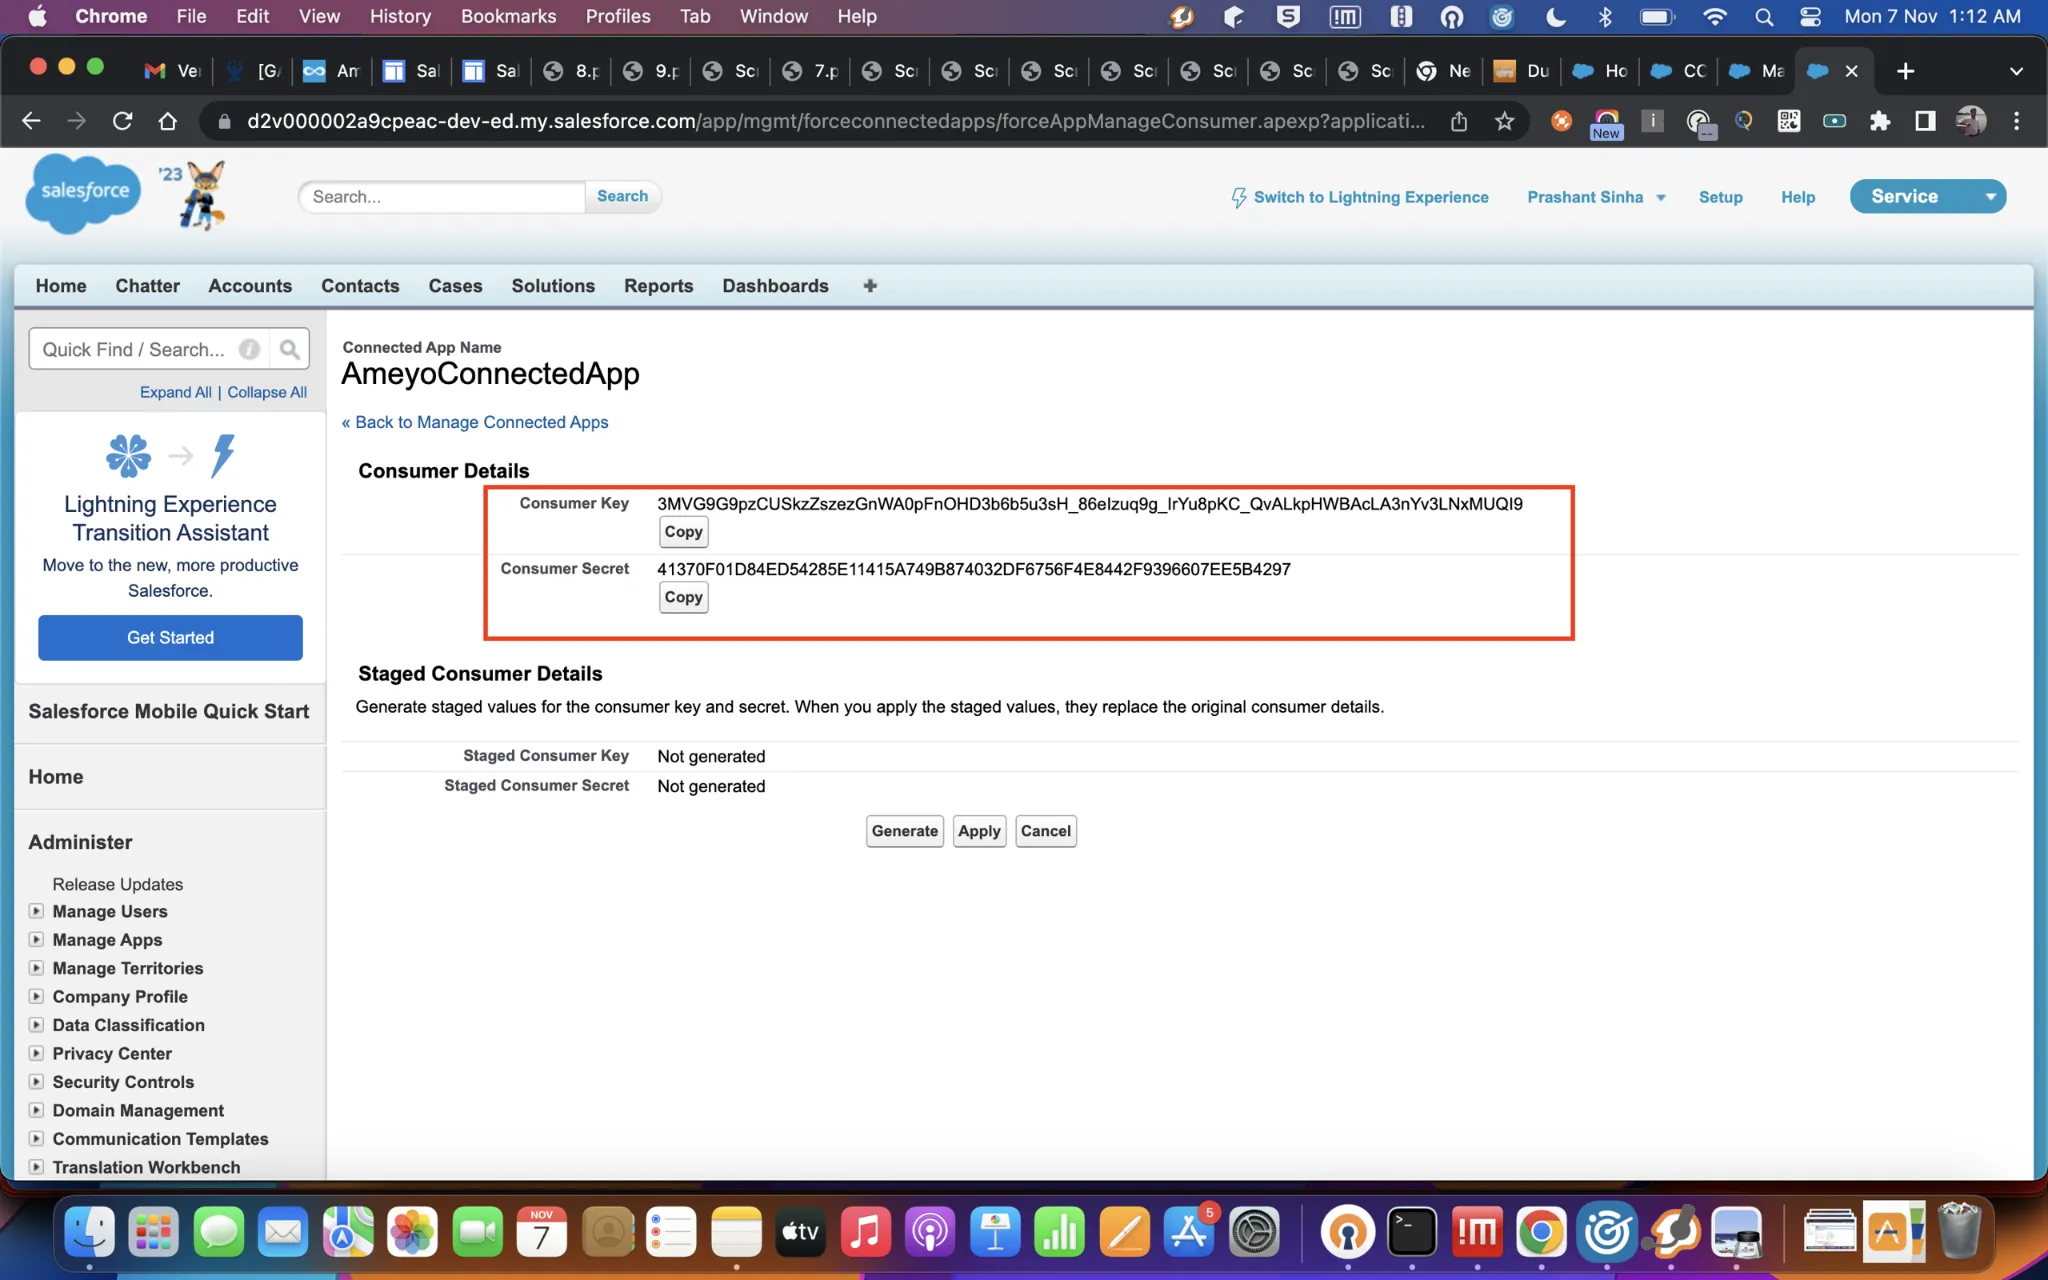2048x1280 pixels.
Task: Copy the Consumer Key
Action: click(x=683, y=532)
